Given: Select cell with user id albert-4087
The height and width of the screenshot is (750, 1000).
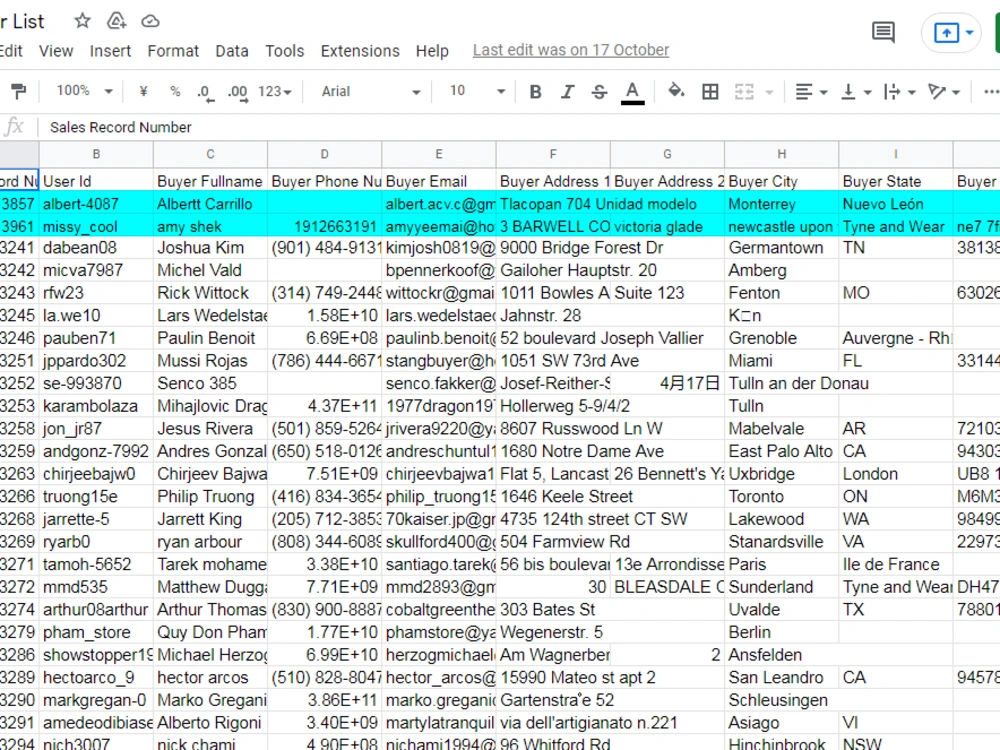Looking at the screenshot, I should click(x=96, y=204).
